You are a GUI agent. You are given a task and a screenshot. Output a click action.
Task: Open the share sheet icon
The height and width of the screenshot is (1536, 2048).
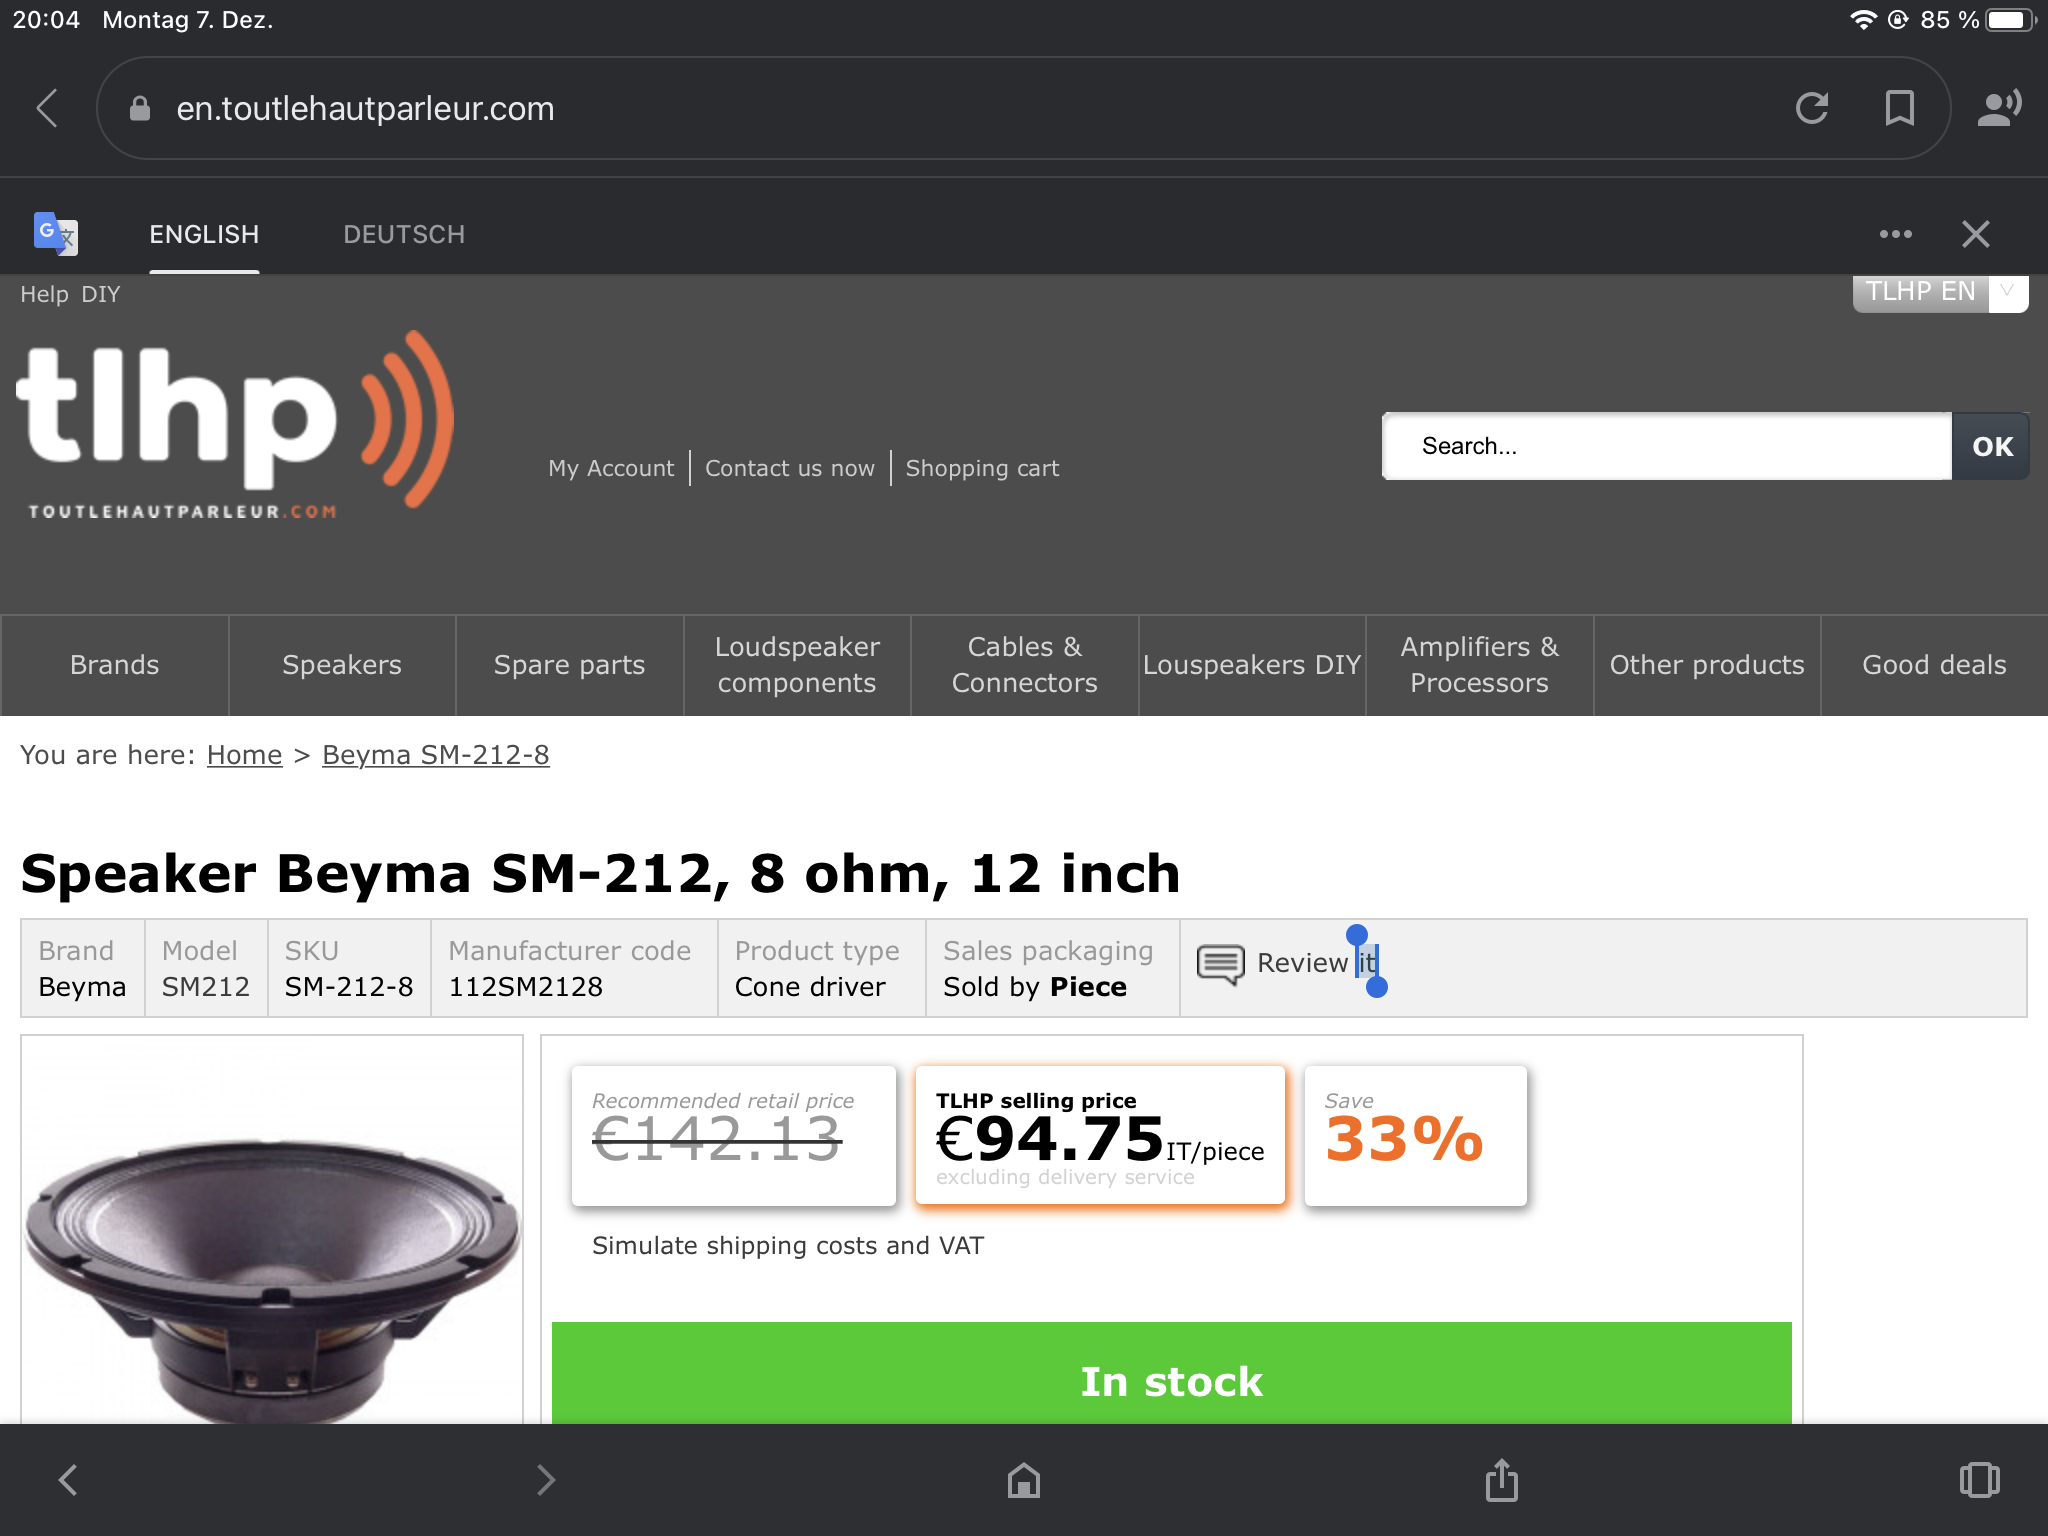click(x=1502, y=1480)
